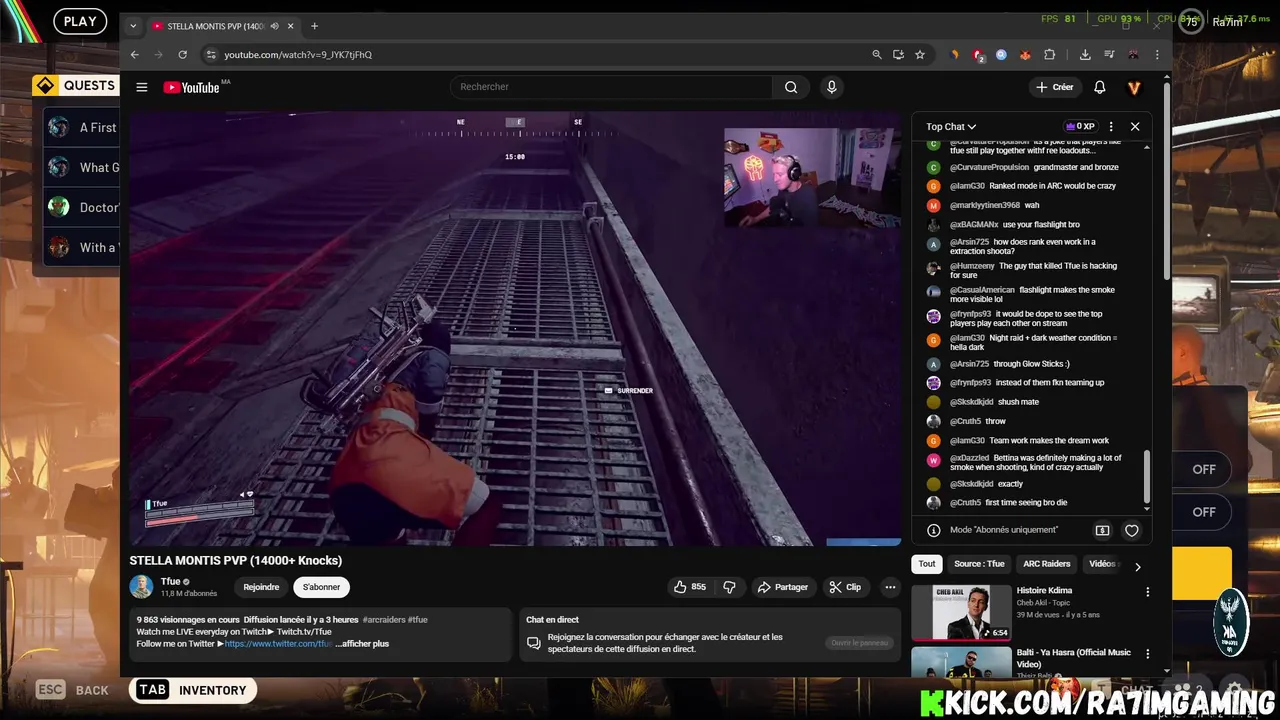Send a heart reaction in chat

(1132, 531)
